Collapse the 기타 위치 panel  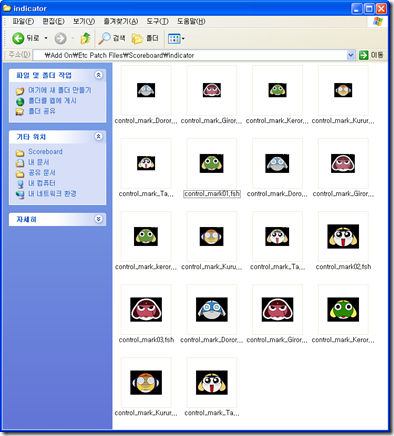98,136
